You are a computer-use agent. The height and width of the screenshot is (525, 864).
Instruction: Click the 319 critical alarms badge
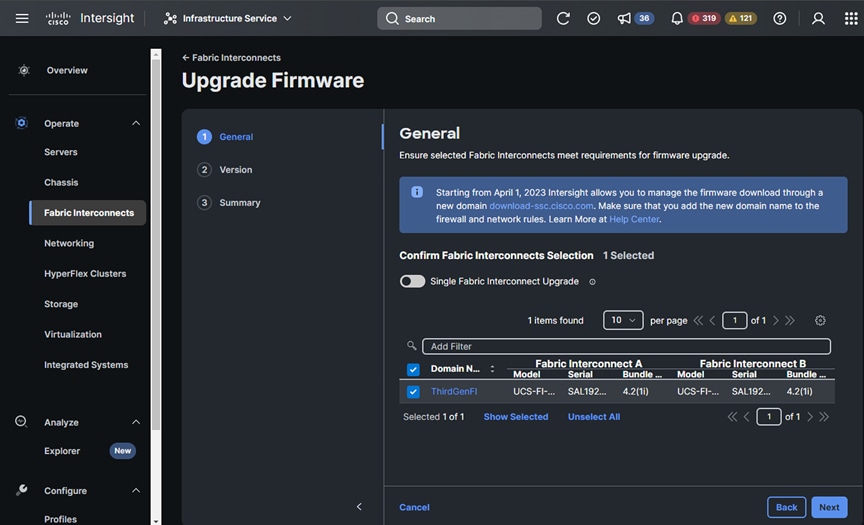(704, 18)
